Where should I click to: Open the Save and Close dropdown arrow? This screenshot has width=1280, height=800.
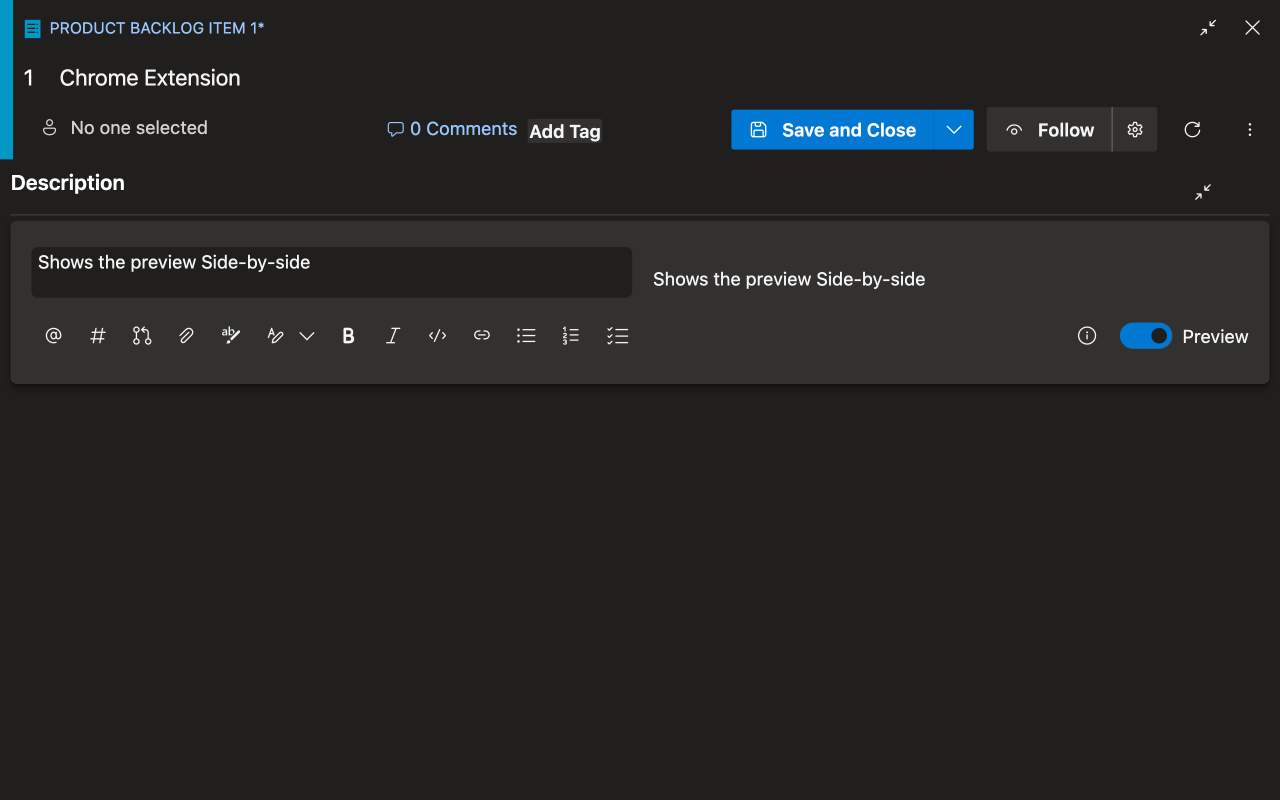point(954,130)
